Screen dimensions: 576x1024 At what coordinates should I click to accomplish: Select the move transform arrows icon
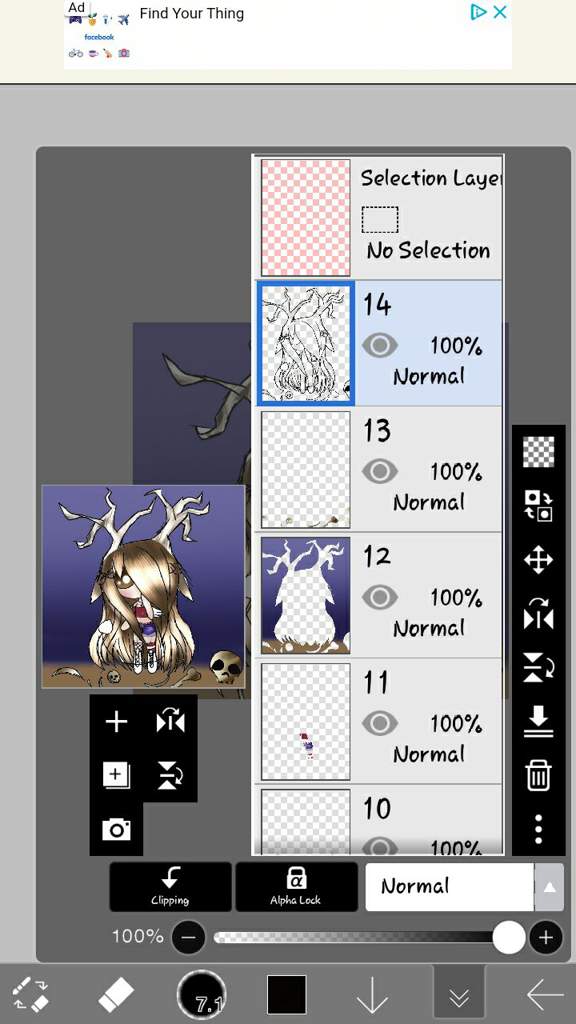(x=538, y=560)
